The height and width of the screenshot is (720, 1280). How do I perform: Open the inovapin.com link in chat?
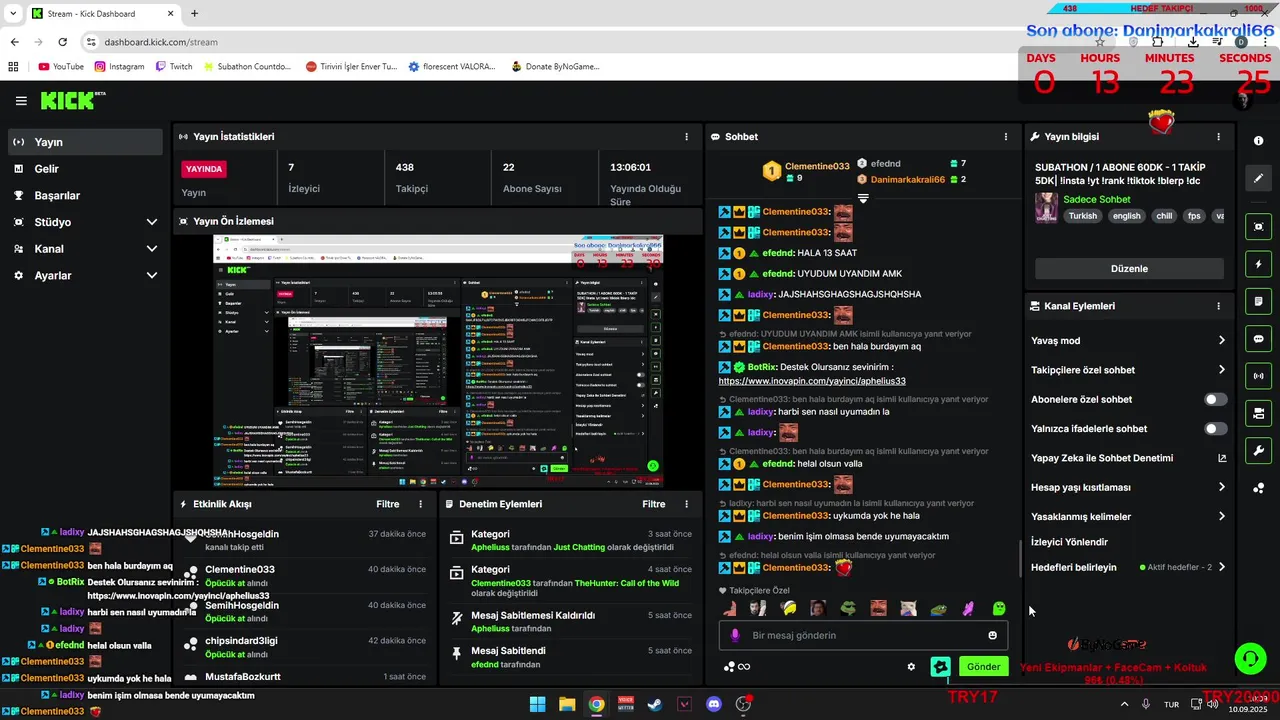[812, 381]
